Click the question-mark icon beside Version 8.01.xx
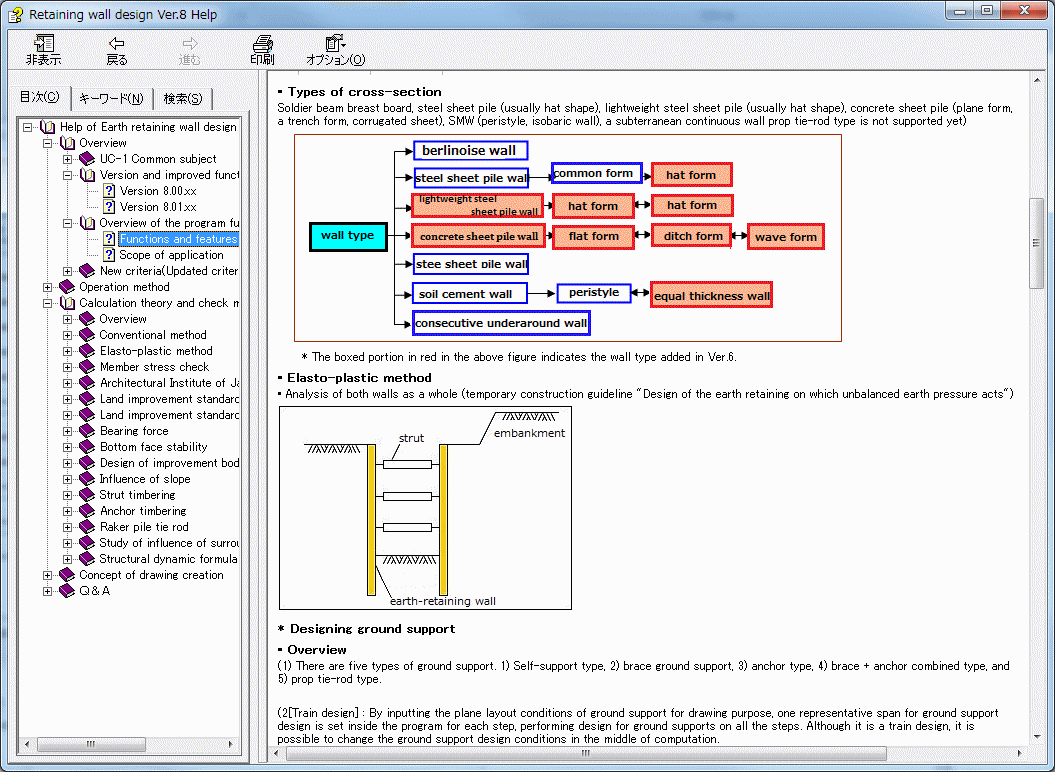 coord(109,207)
